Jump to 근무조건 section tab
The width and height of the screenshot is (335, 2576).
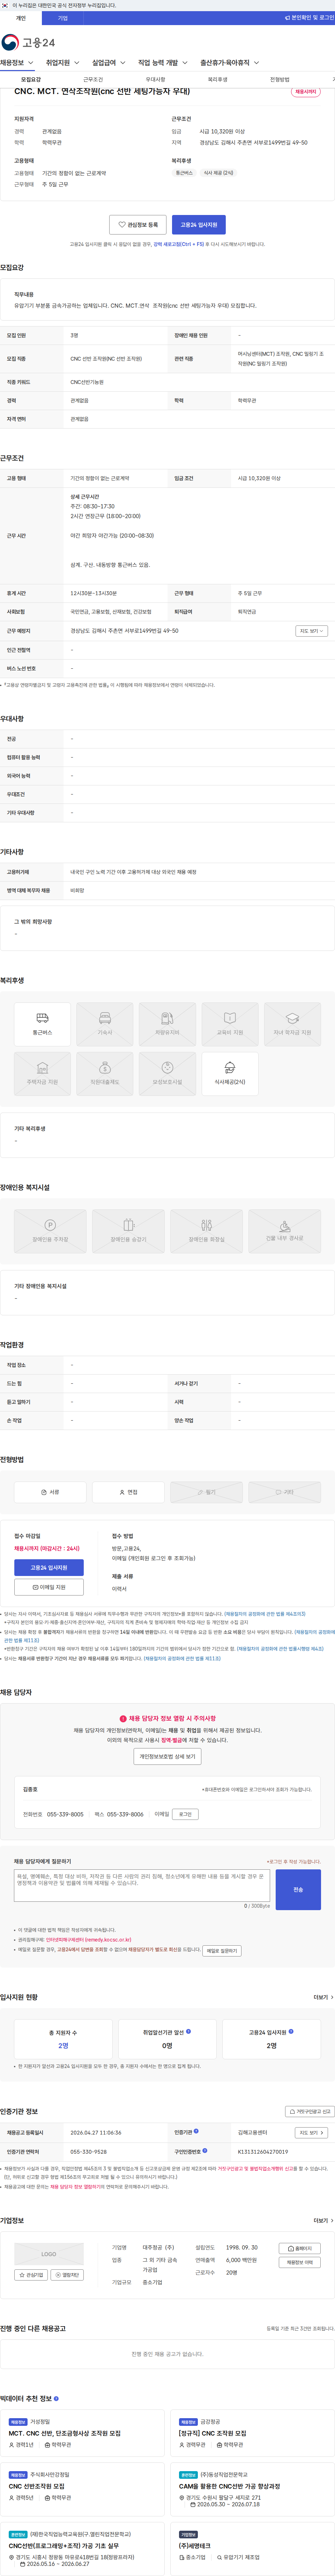pos(93,79)
